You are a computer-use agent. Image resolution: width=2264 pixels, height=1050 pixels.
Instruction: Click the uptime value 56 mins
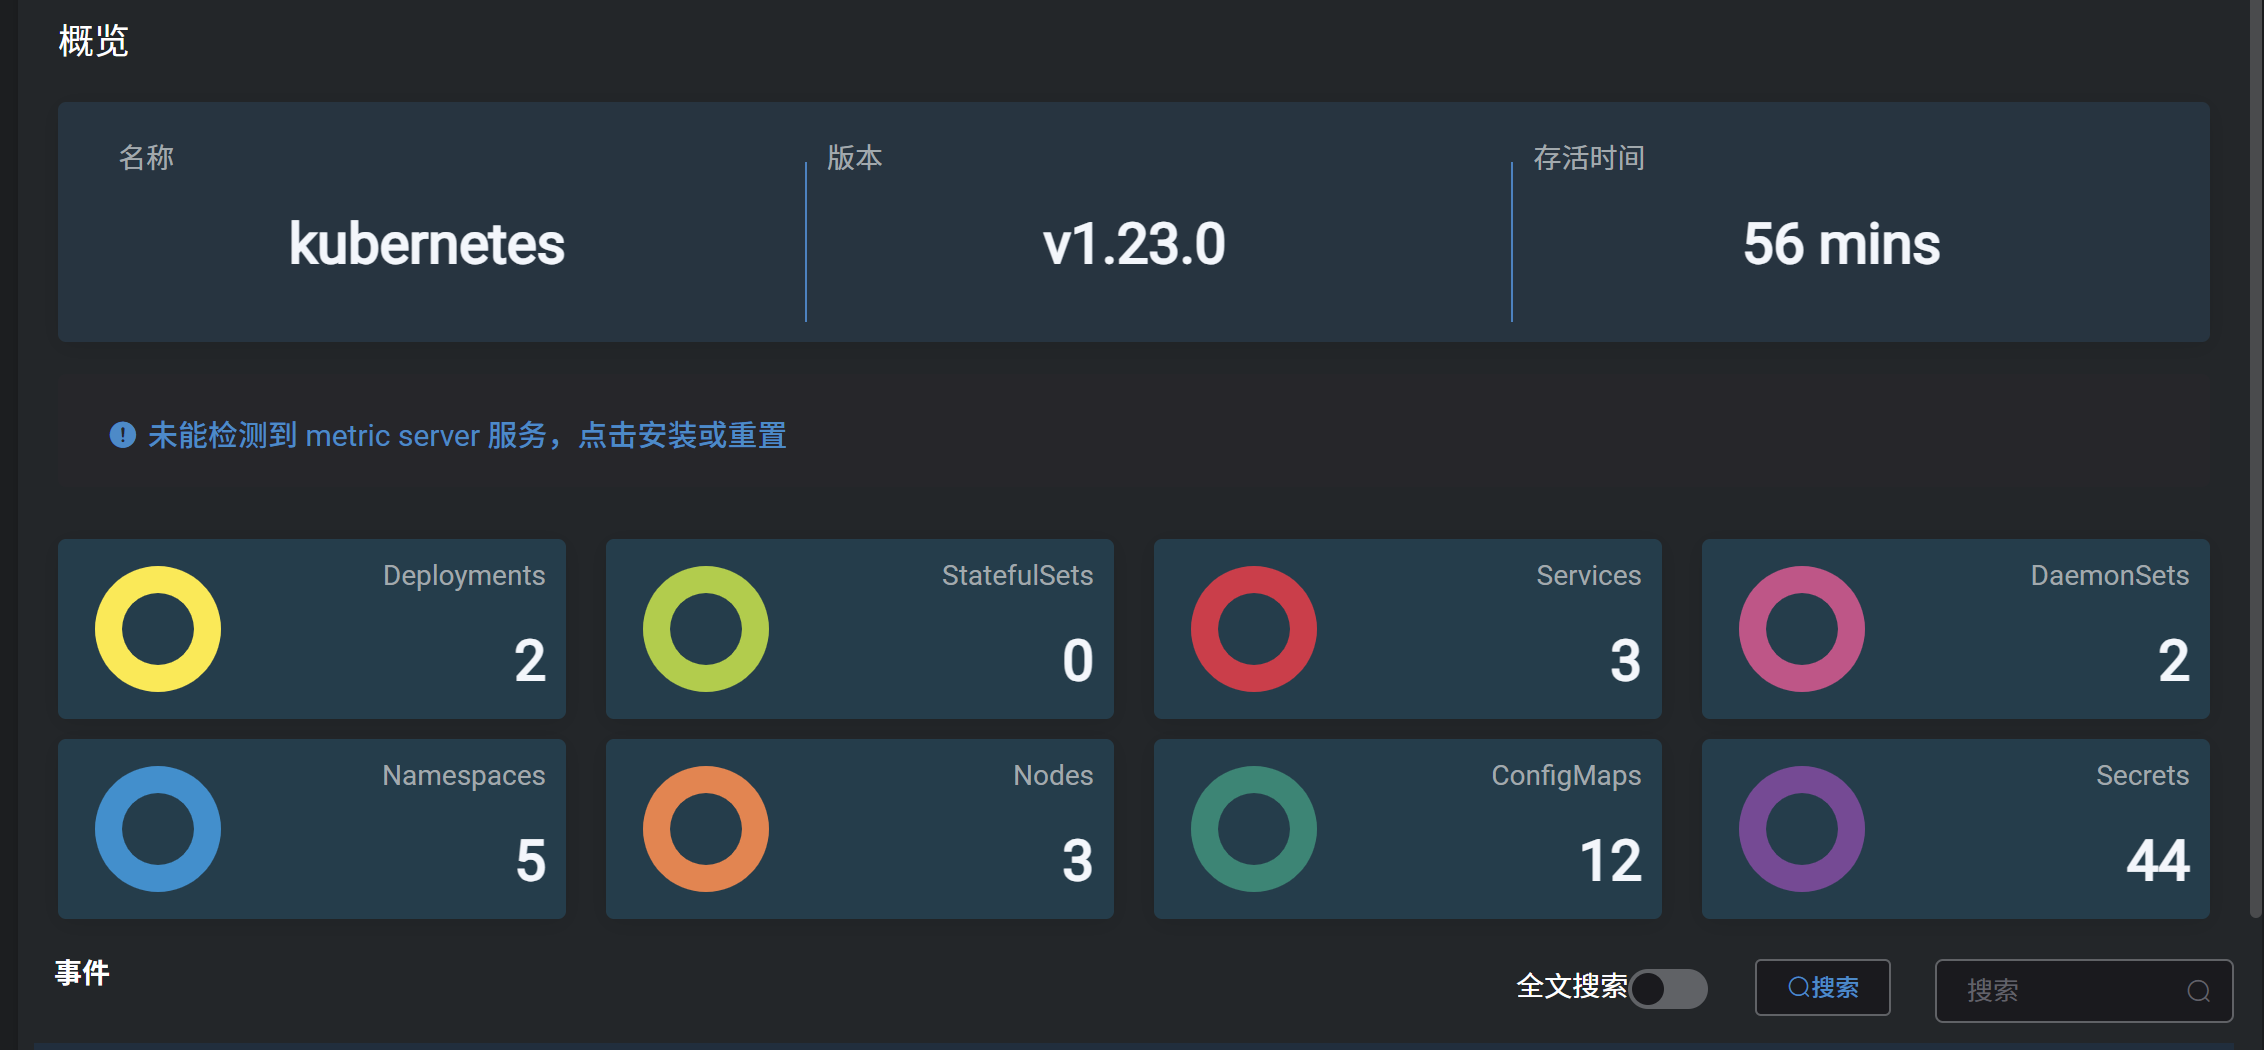(1841, 244)
